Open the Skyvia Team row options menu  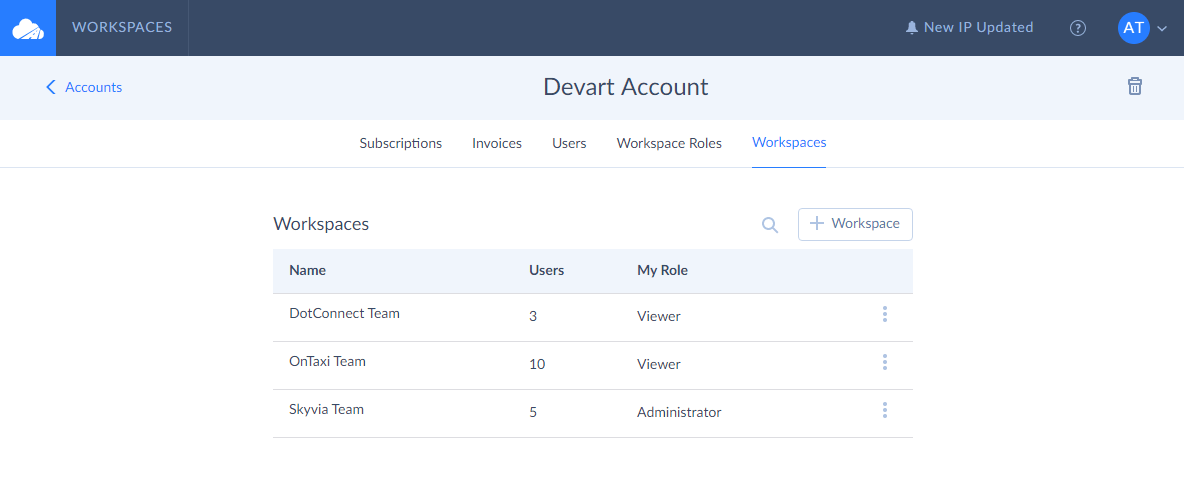tap(884, 411)
